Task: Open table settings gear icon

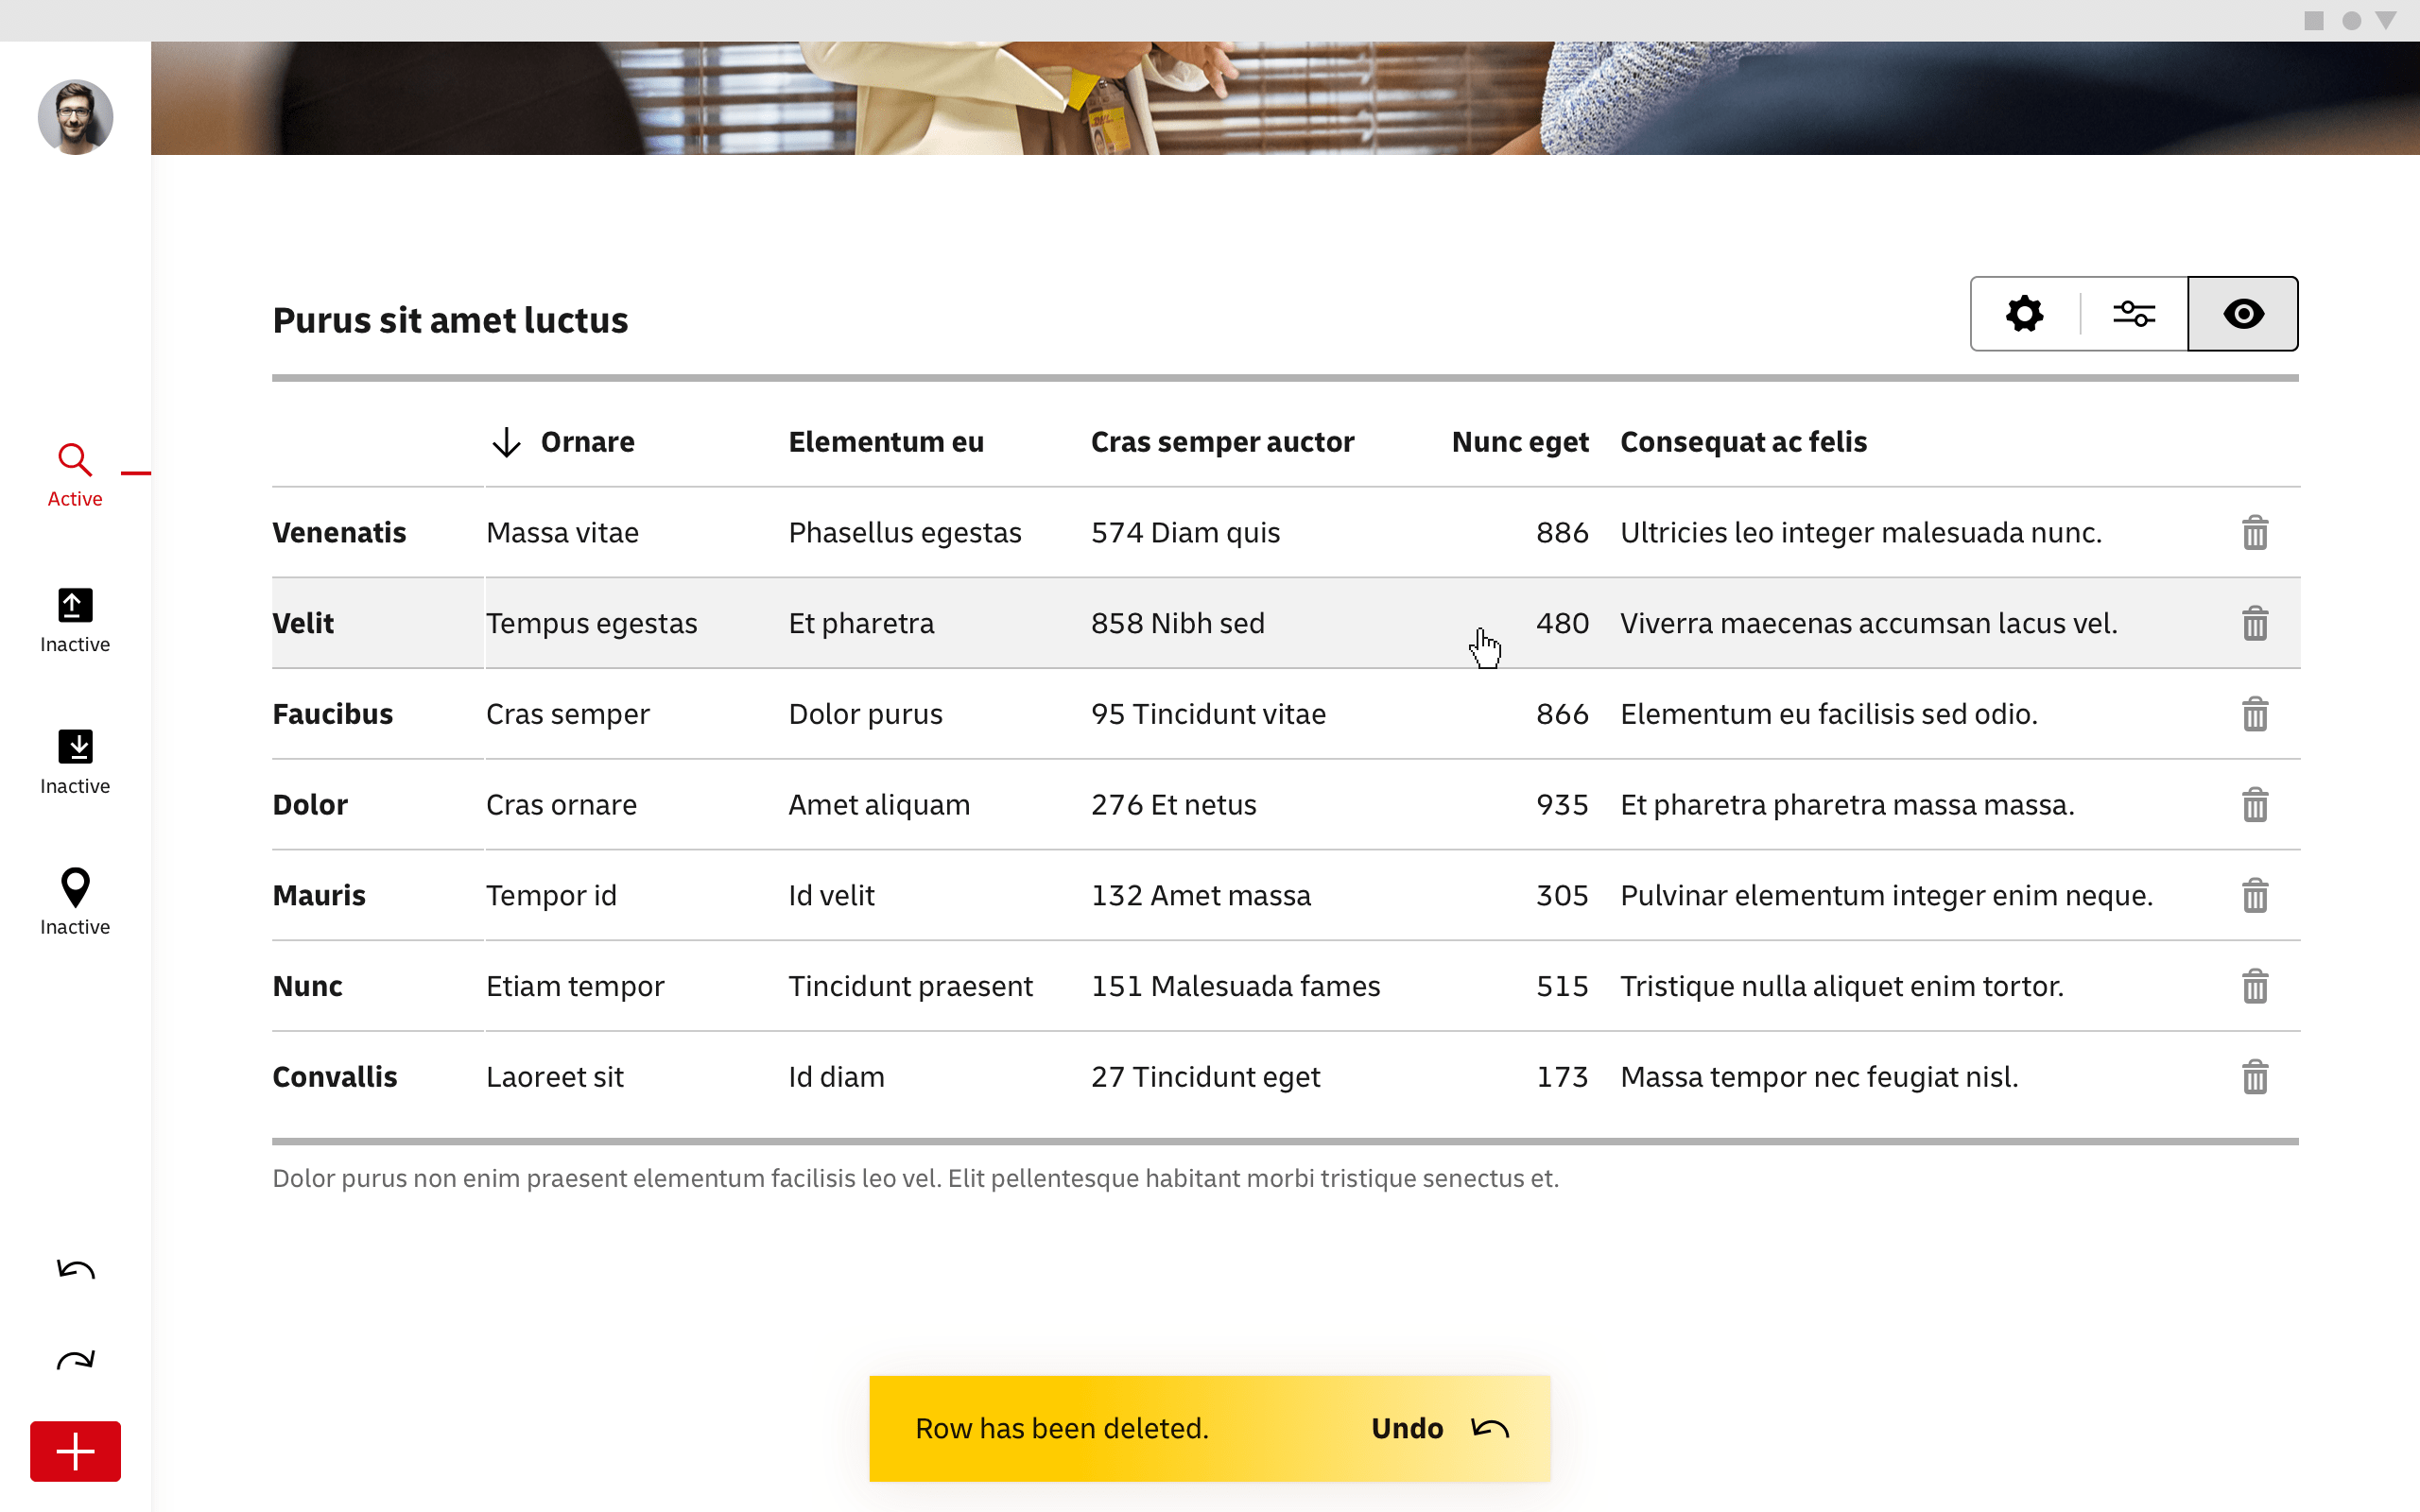Action: pos(2024,314)
